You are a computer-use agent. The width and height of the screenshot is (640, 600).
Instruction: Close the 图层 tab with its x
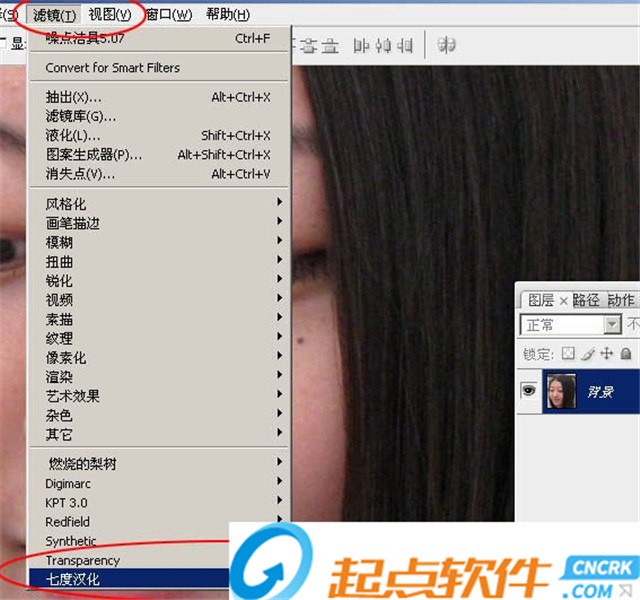(x=564, y=301)
